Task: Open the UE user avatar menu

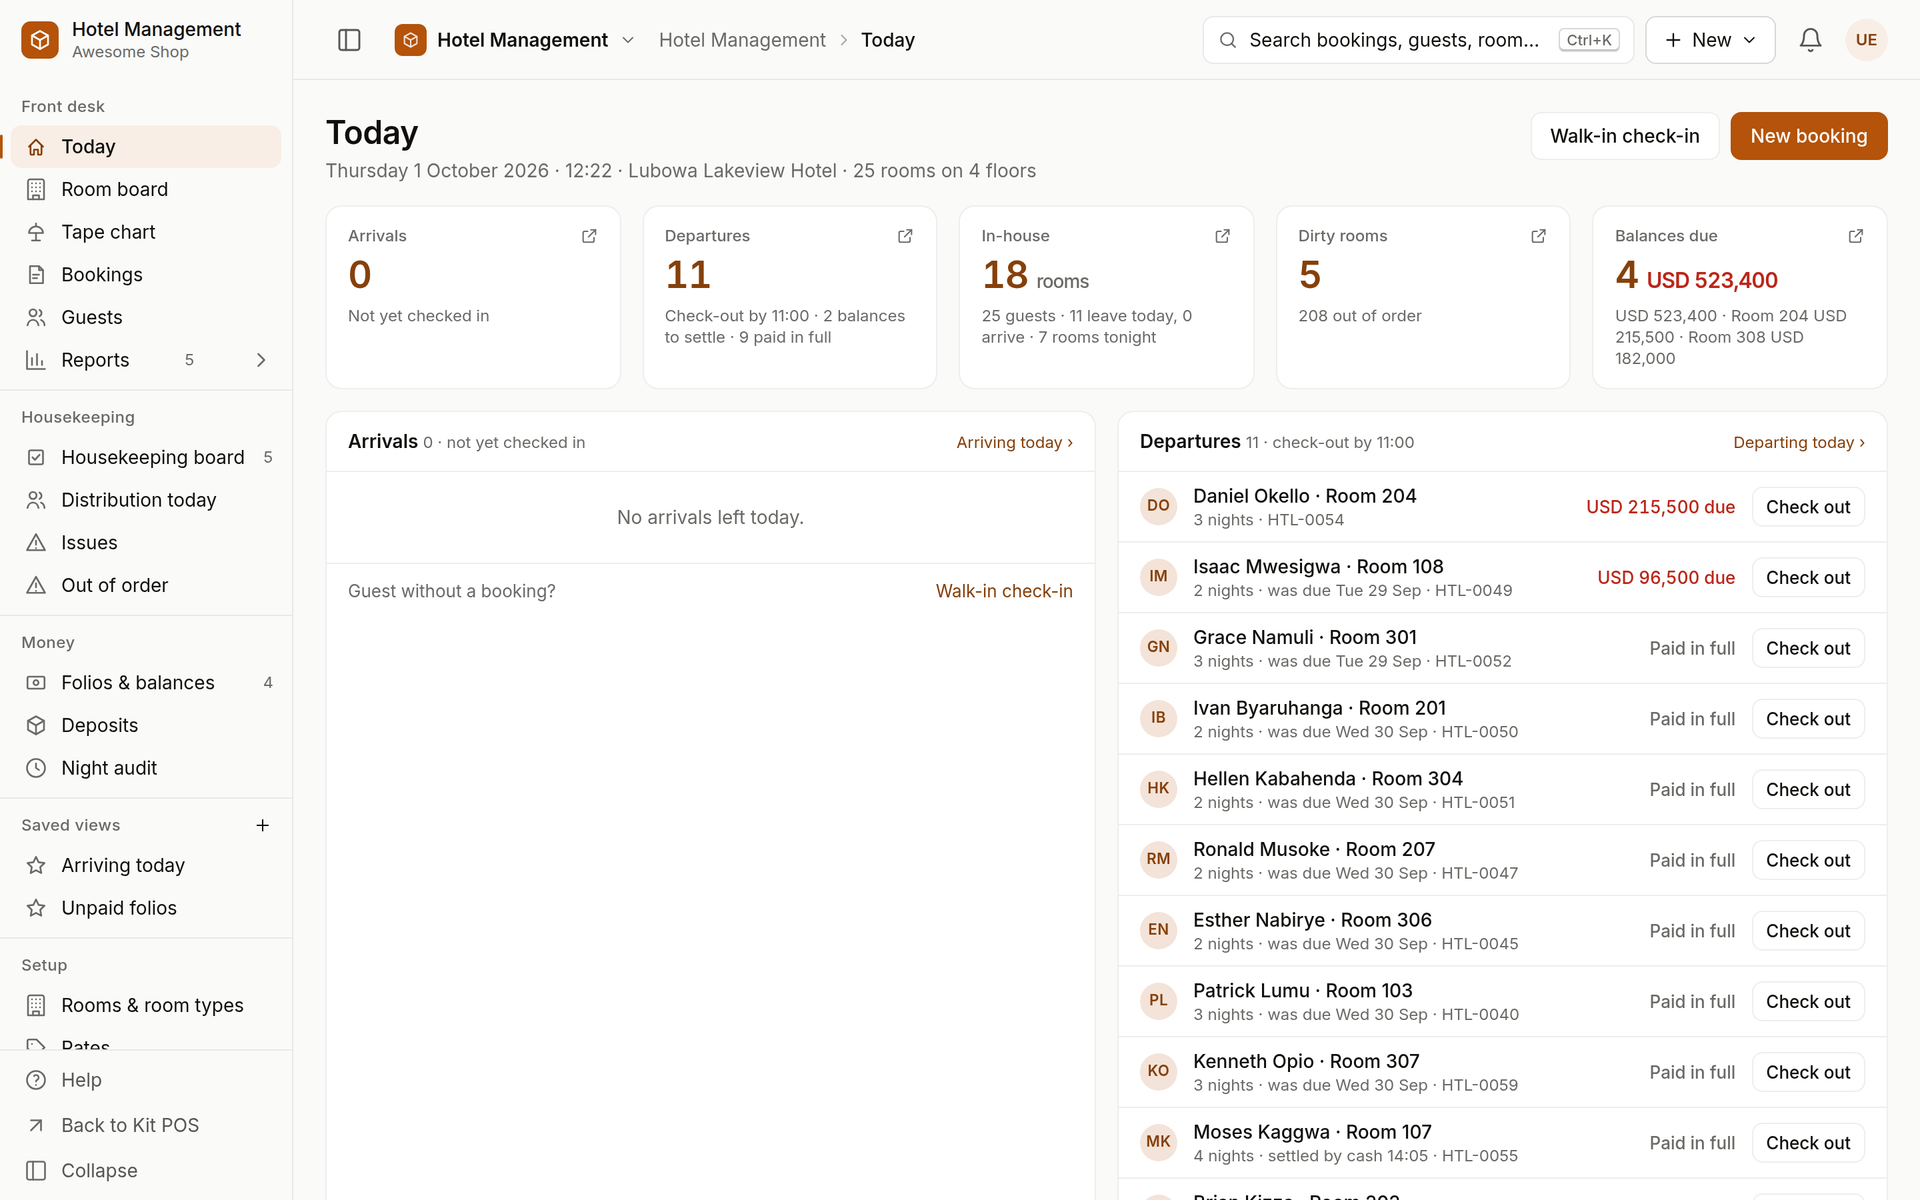Action: pos(1866,40)
